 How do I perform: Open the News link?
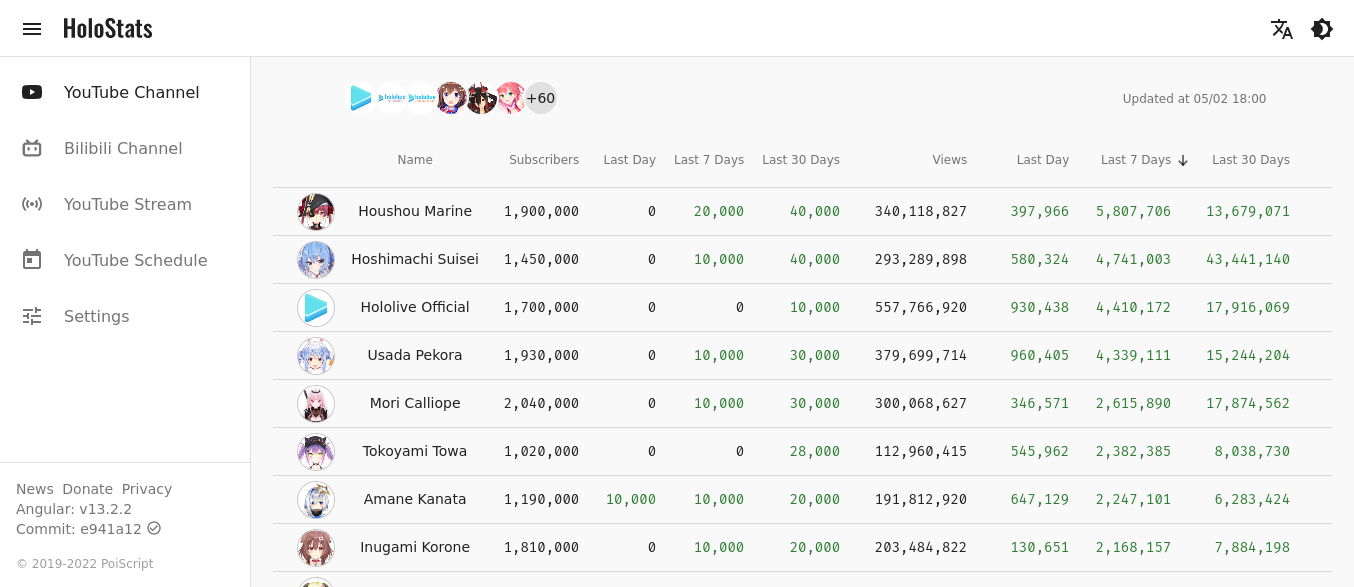pyautogui.click(x=35, y=489)
